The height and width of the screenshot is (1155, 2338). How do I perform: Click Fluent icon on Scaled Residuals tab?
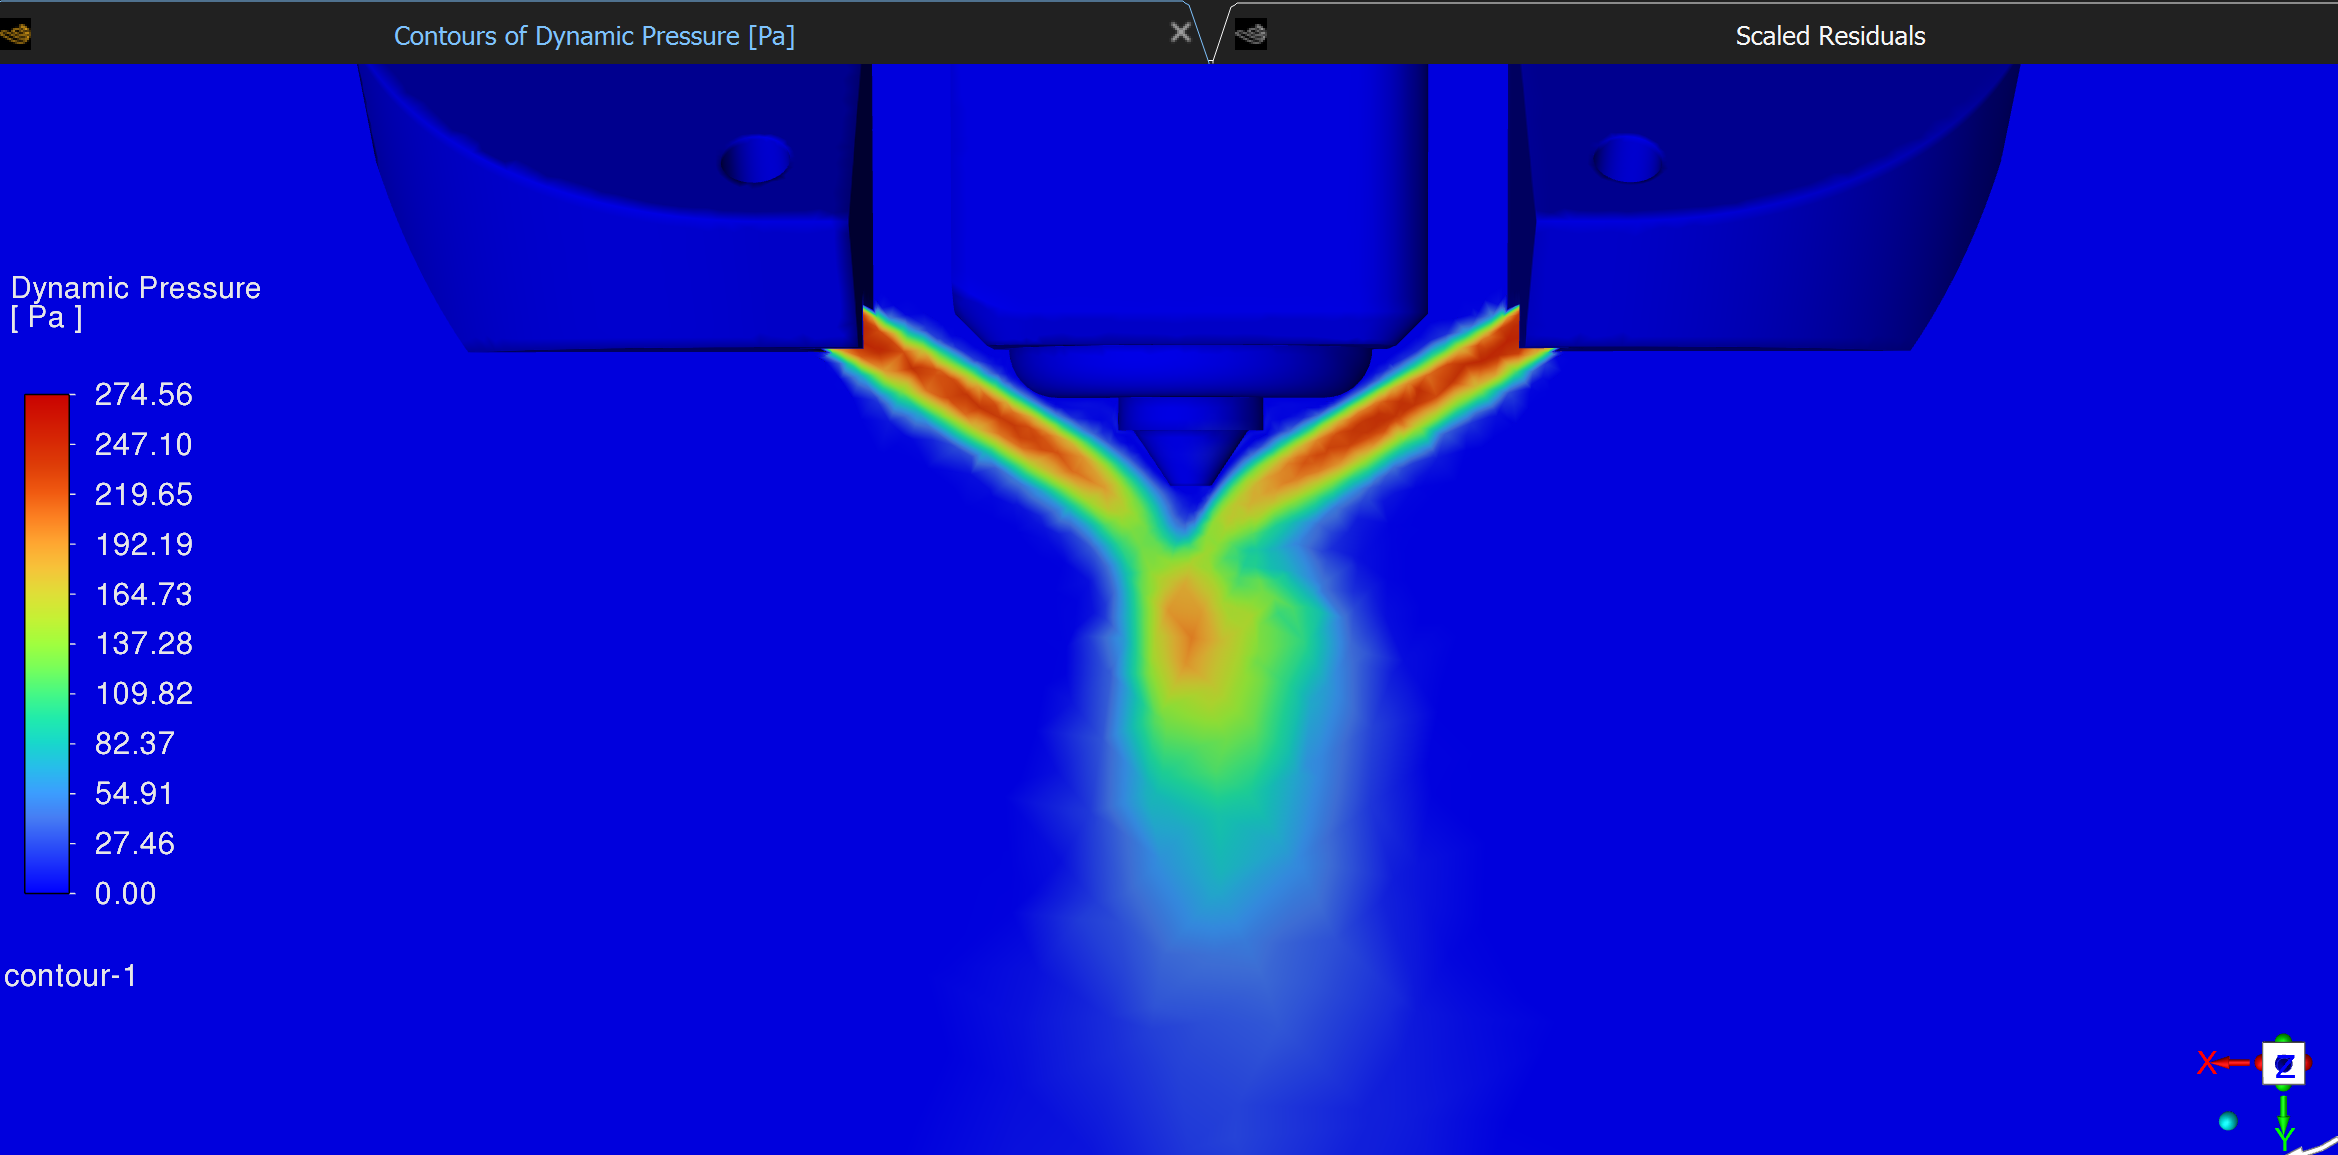(1251, 35)
